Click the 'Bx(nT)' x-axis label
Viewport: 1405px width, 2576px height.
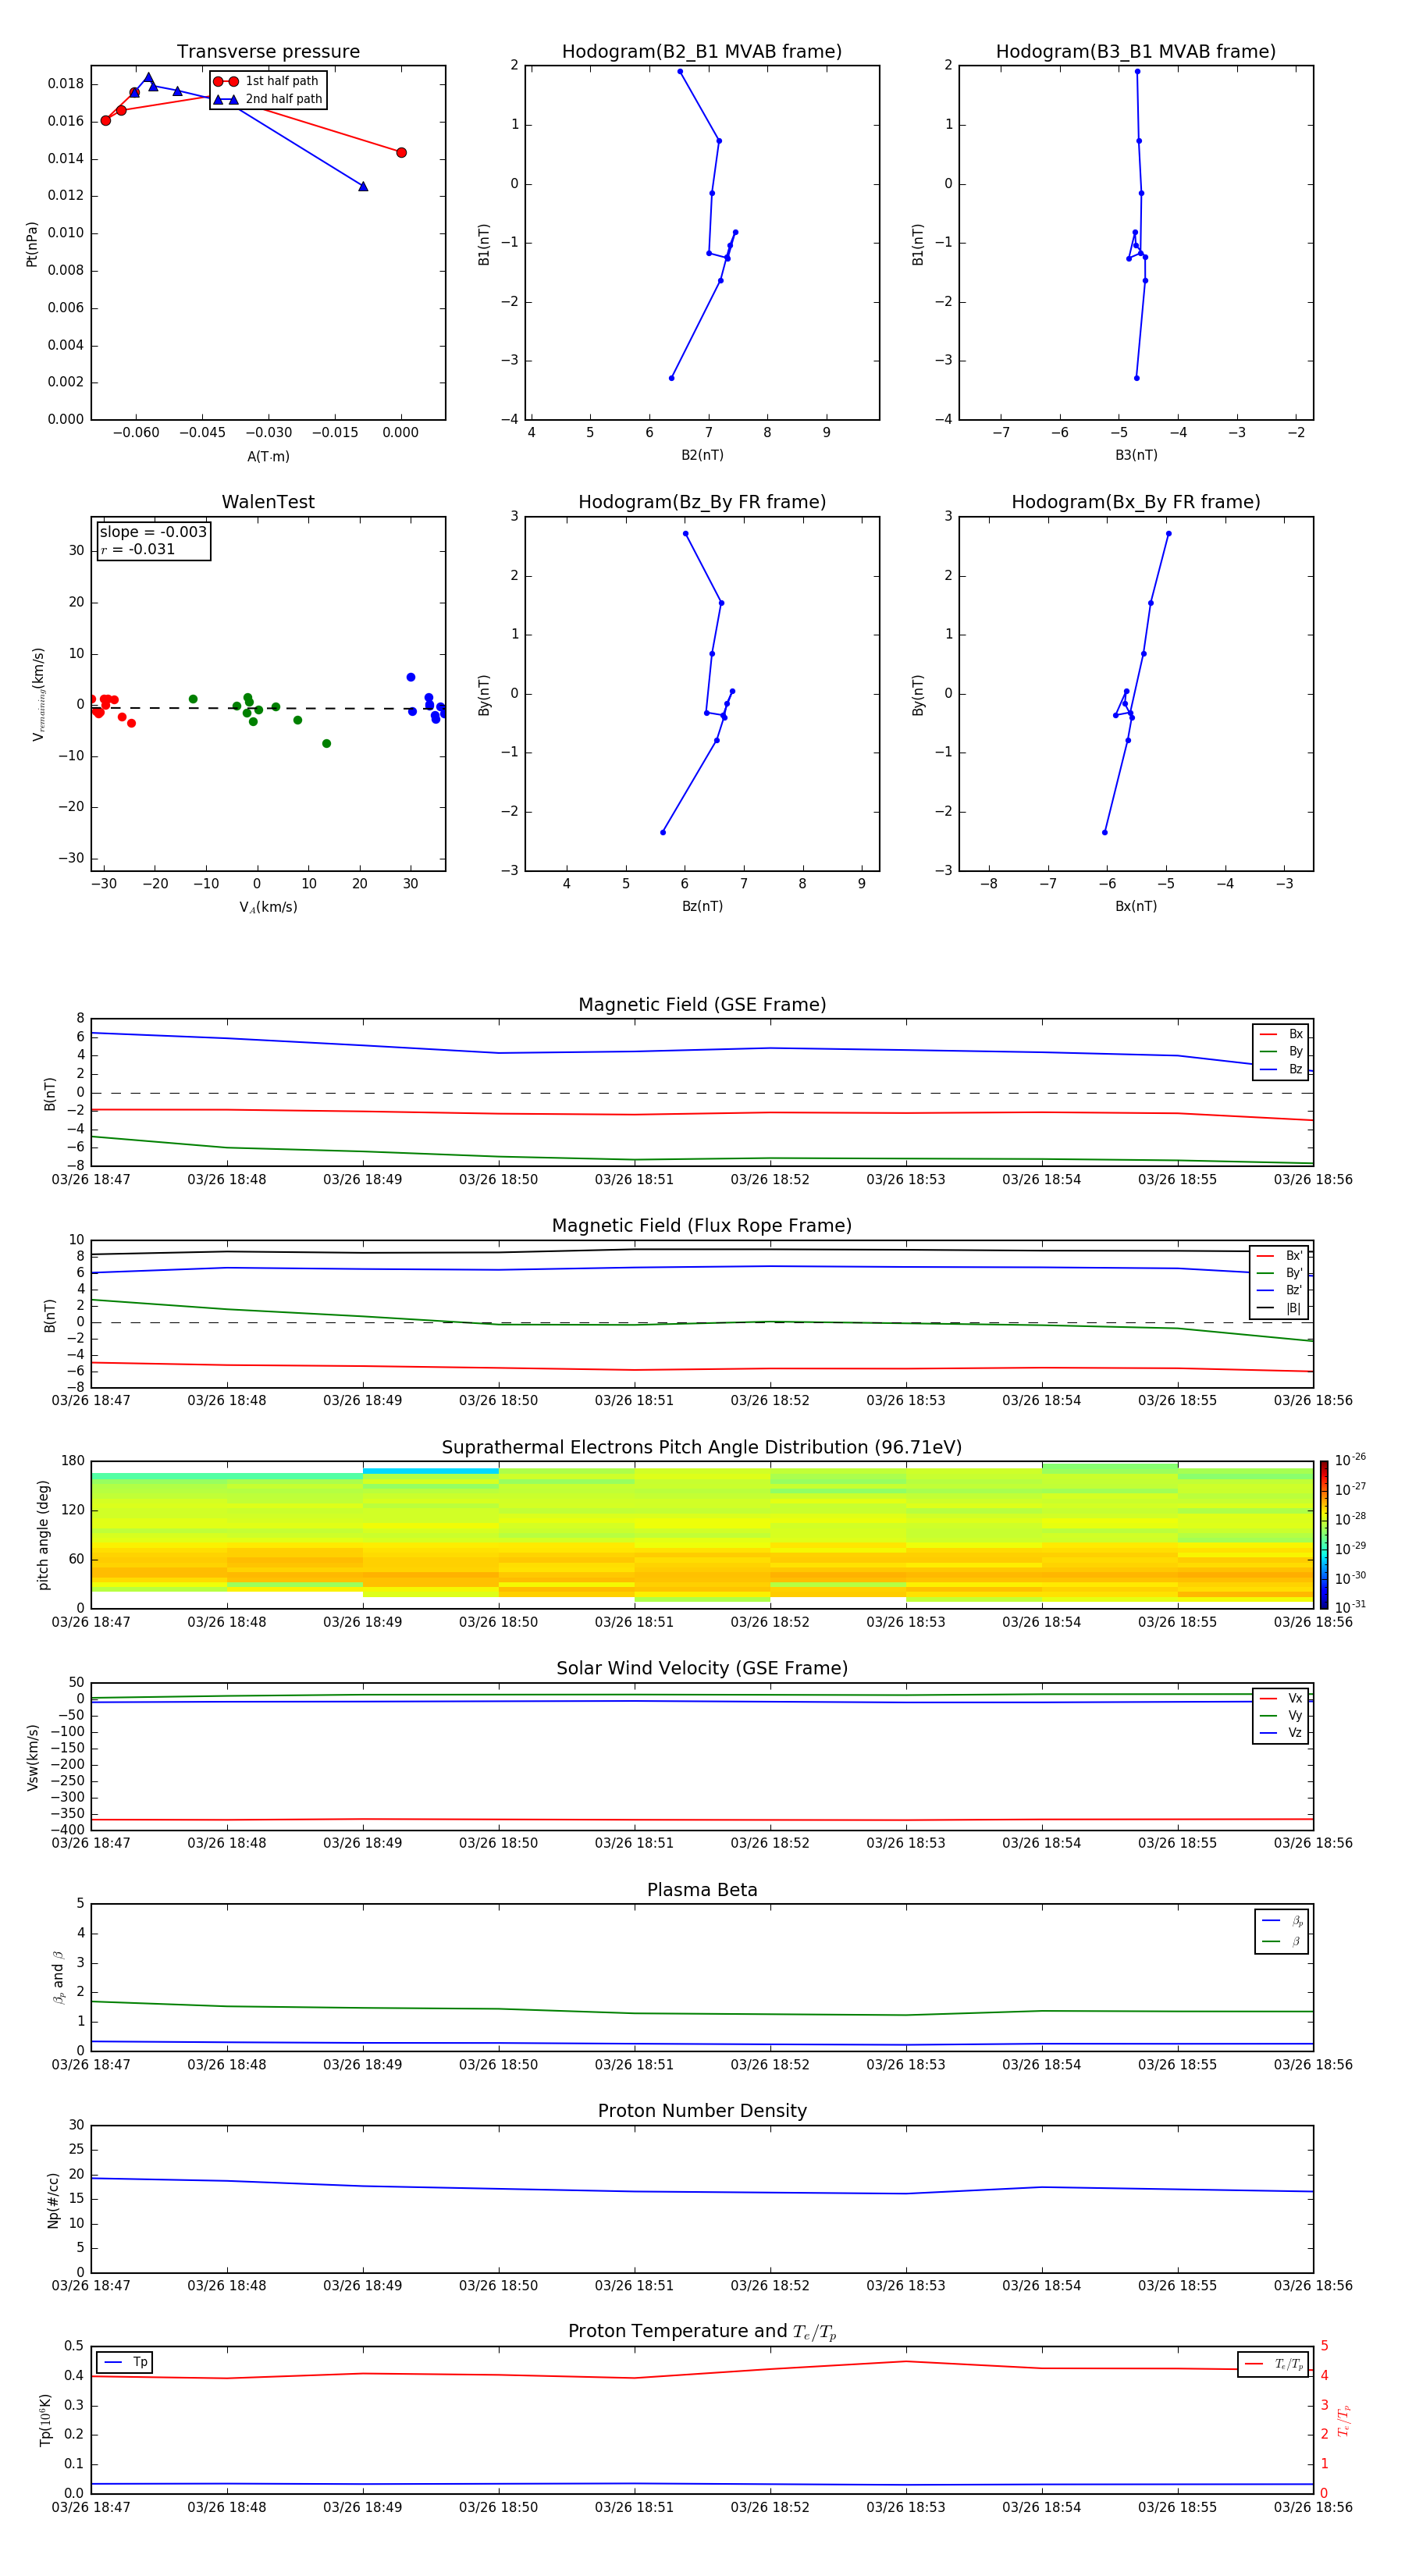click(x=1136, y=906)
